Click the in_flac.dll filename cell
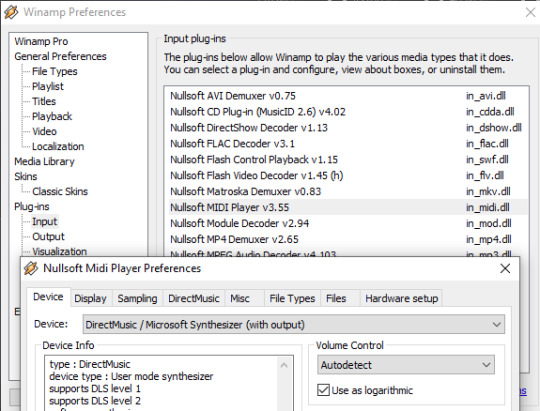Image resolution: width=540 pixels, height=411 pixels. pyautogui.click(x=487, y=144)
